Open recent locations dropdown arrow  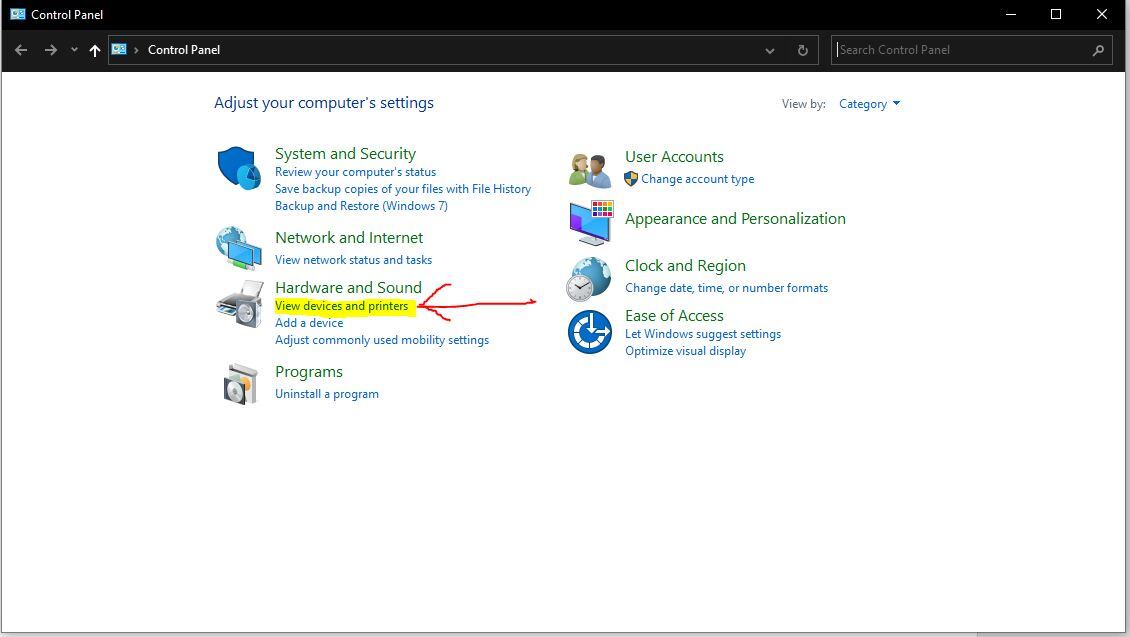pyautogui.click(x=74, y=50)
